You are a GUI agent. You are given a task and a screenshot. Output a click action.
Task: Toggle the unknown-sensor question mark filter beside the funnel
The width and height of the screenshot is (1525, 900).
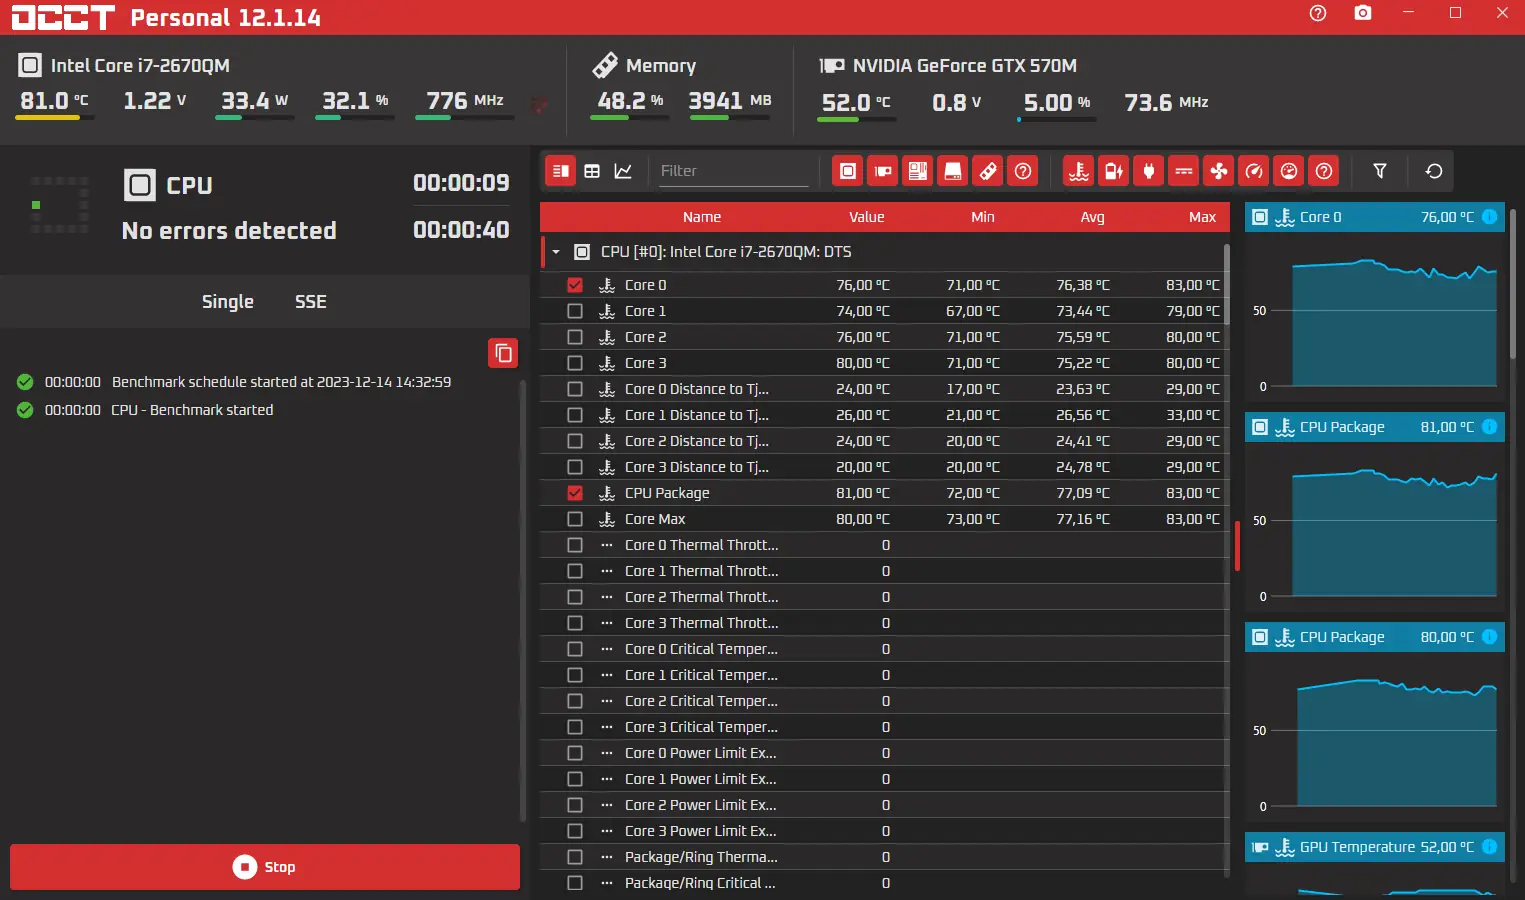pyautogui.click(x=1324, y=171)
